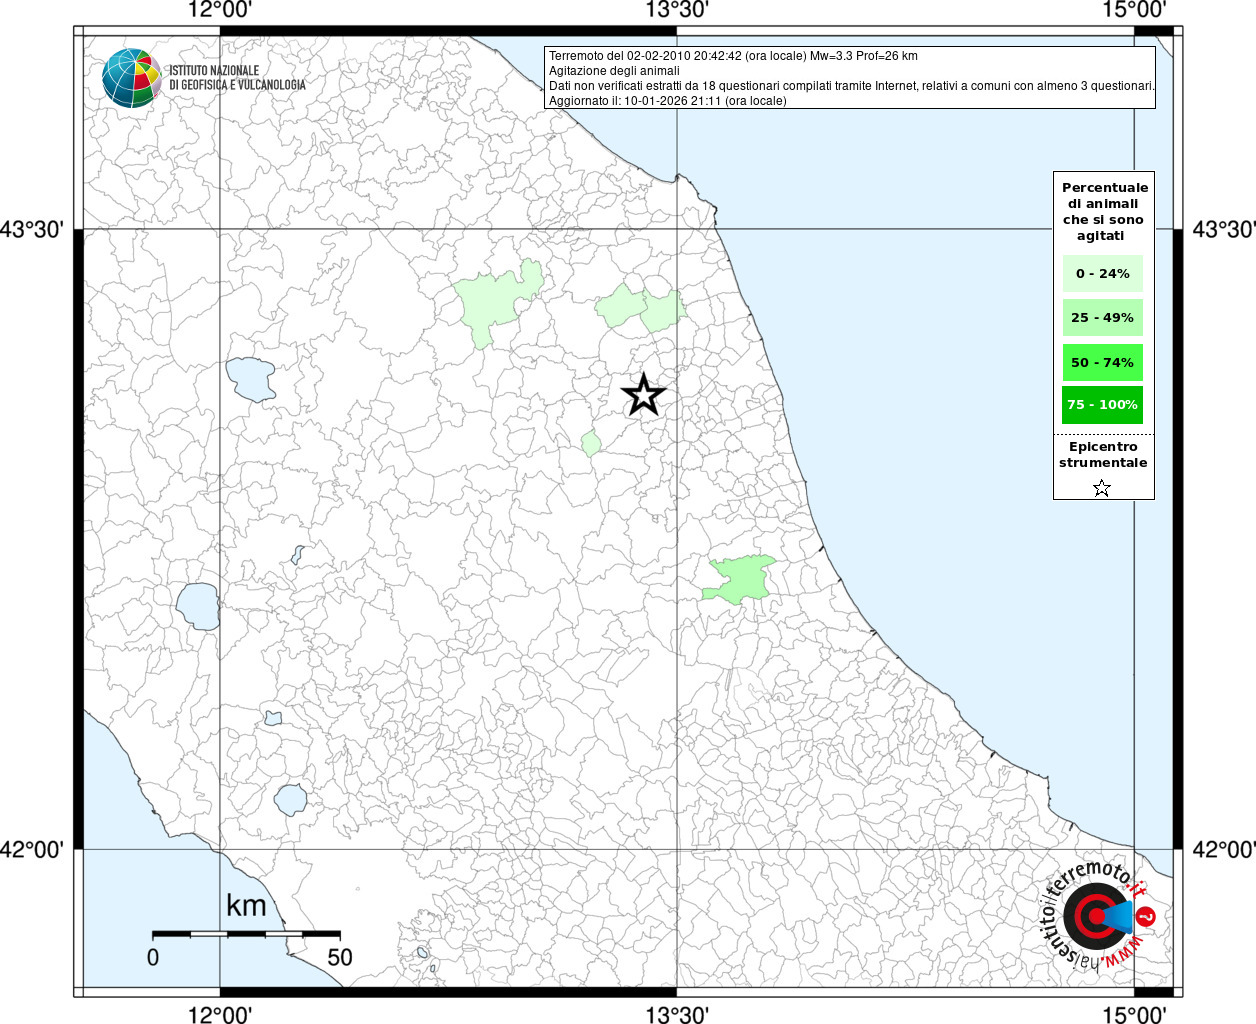1256x1024 pixels.
Task: Click the 'Terremoto del 02-02-2010' title line
Action: click(733, 56)
